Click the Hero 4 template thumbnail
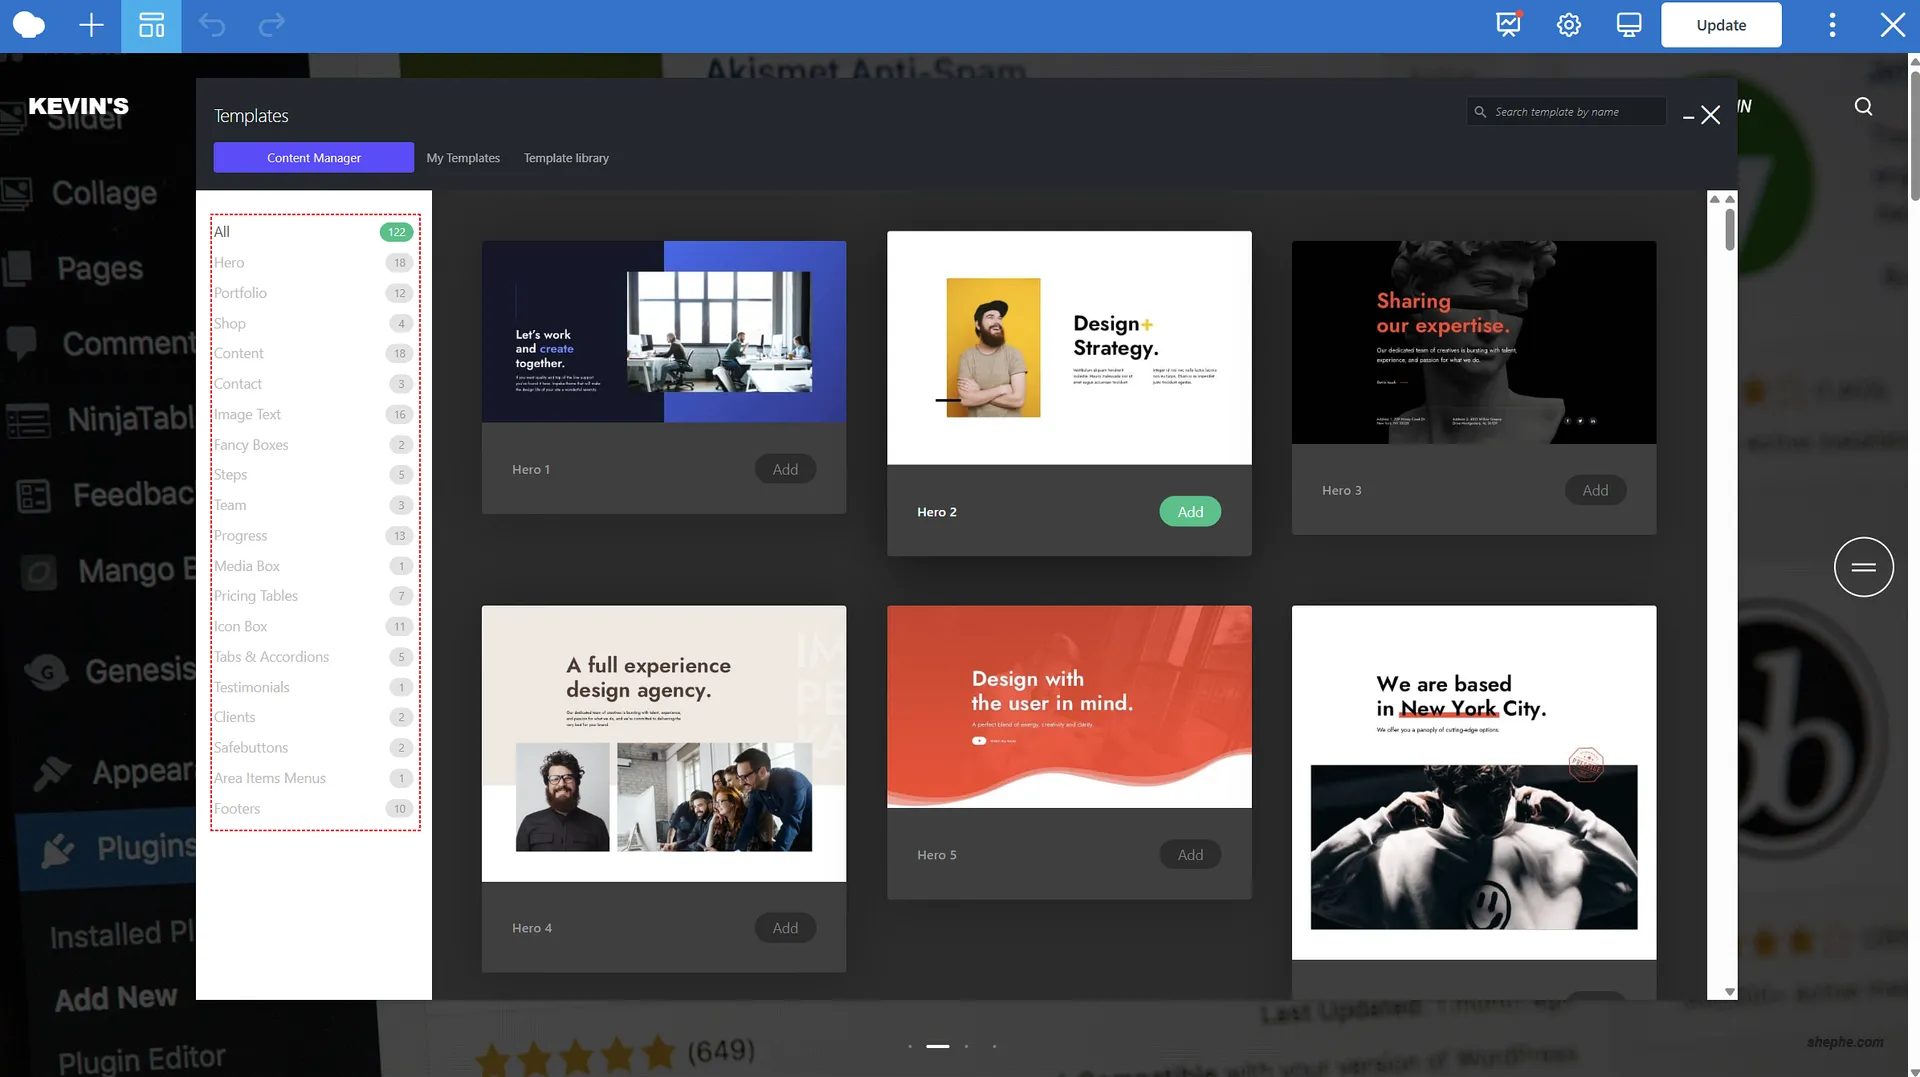 pyautogui.click(x=664, y=743)
